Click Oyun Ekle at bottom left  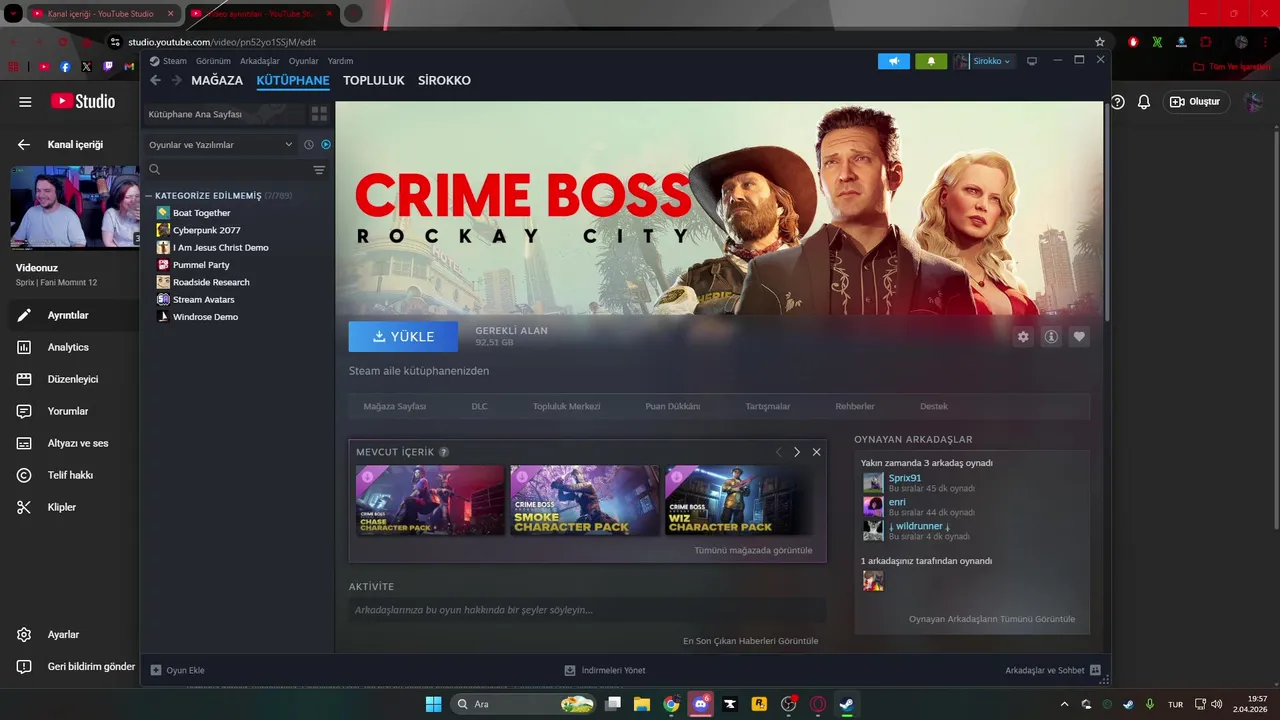coord(178,670)
